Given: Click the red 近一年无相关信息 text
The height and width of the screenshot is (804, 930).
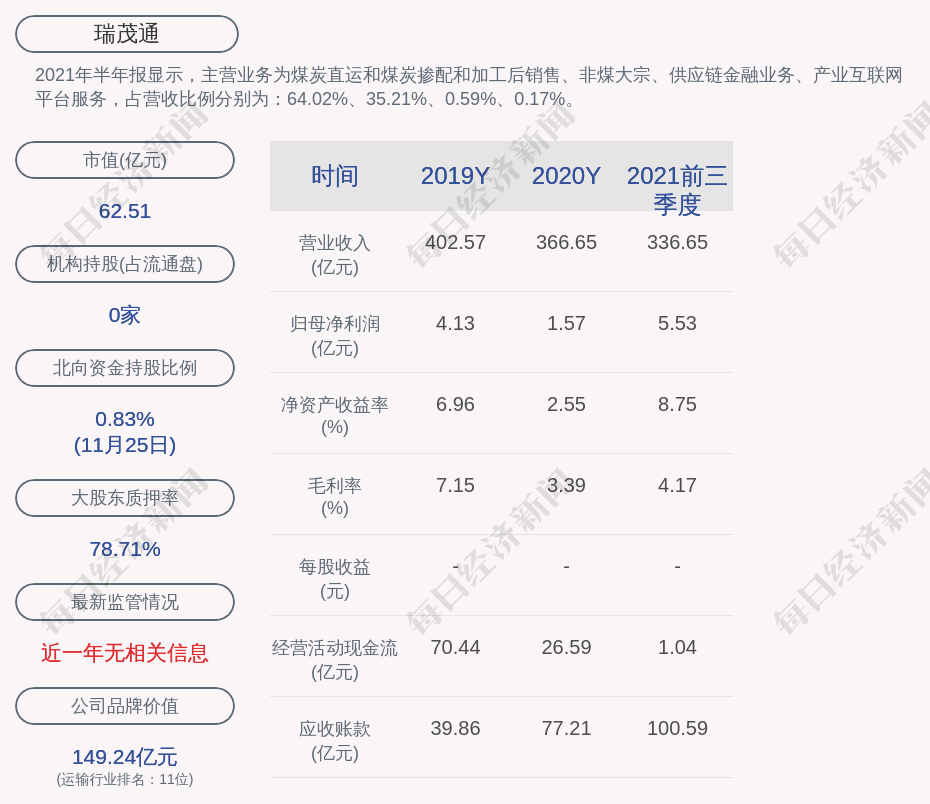Looking at the screenshot, I should [125, 653].
